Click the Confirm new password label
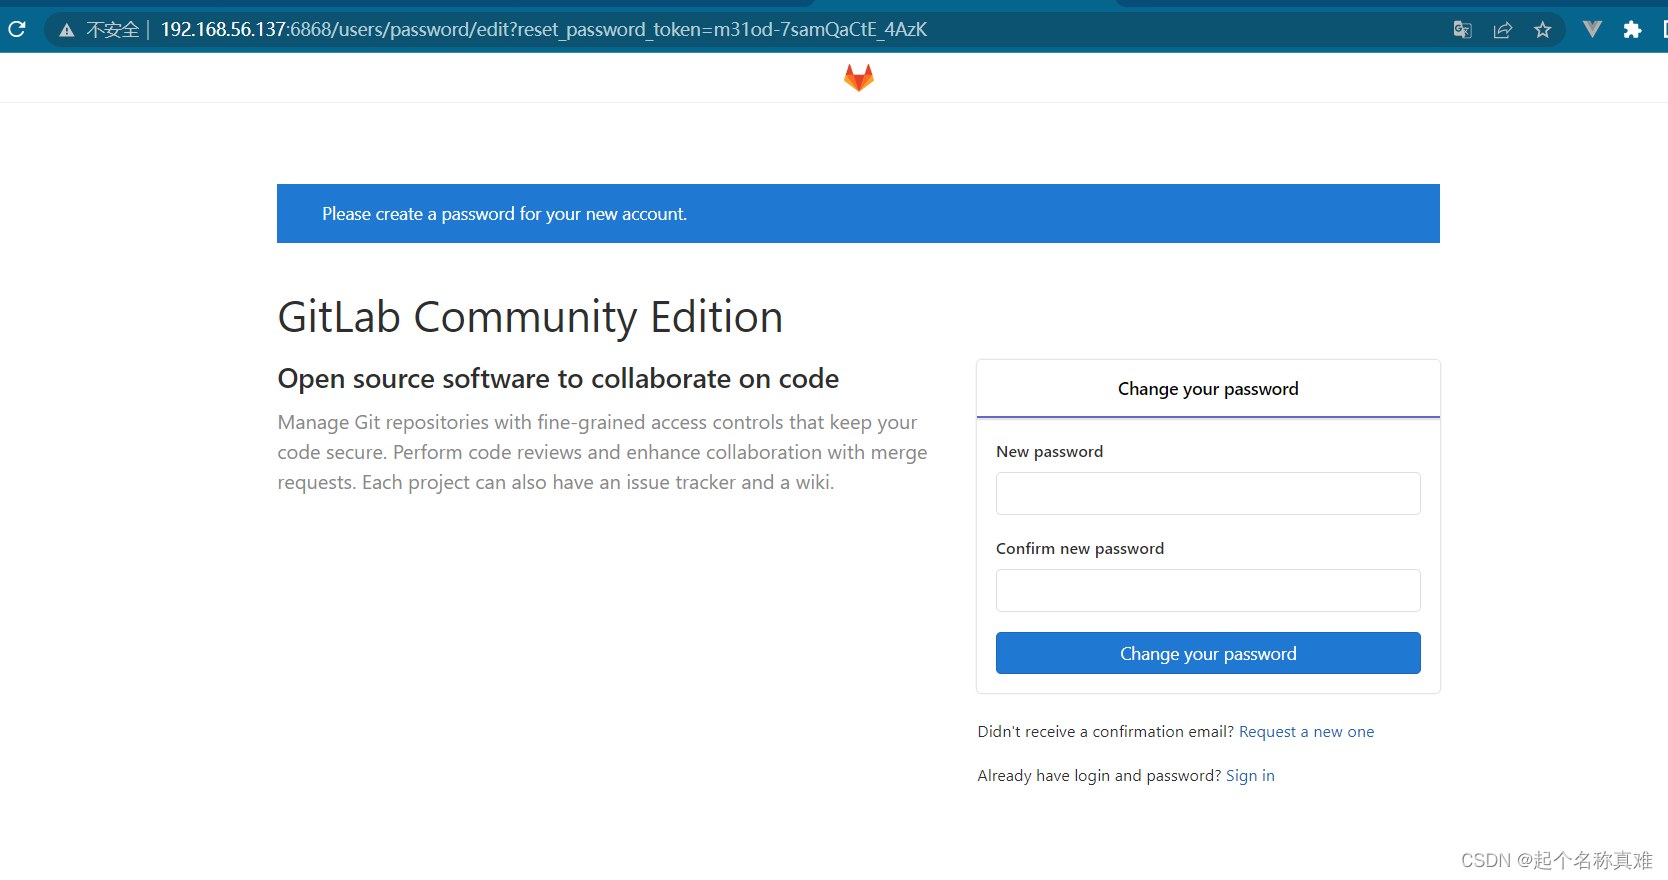 1080,549
